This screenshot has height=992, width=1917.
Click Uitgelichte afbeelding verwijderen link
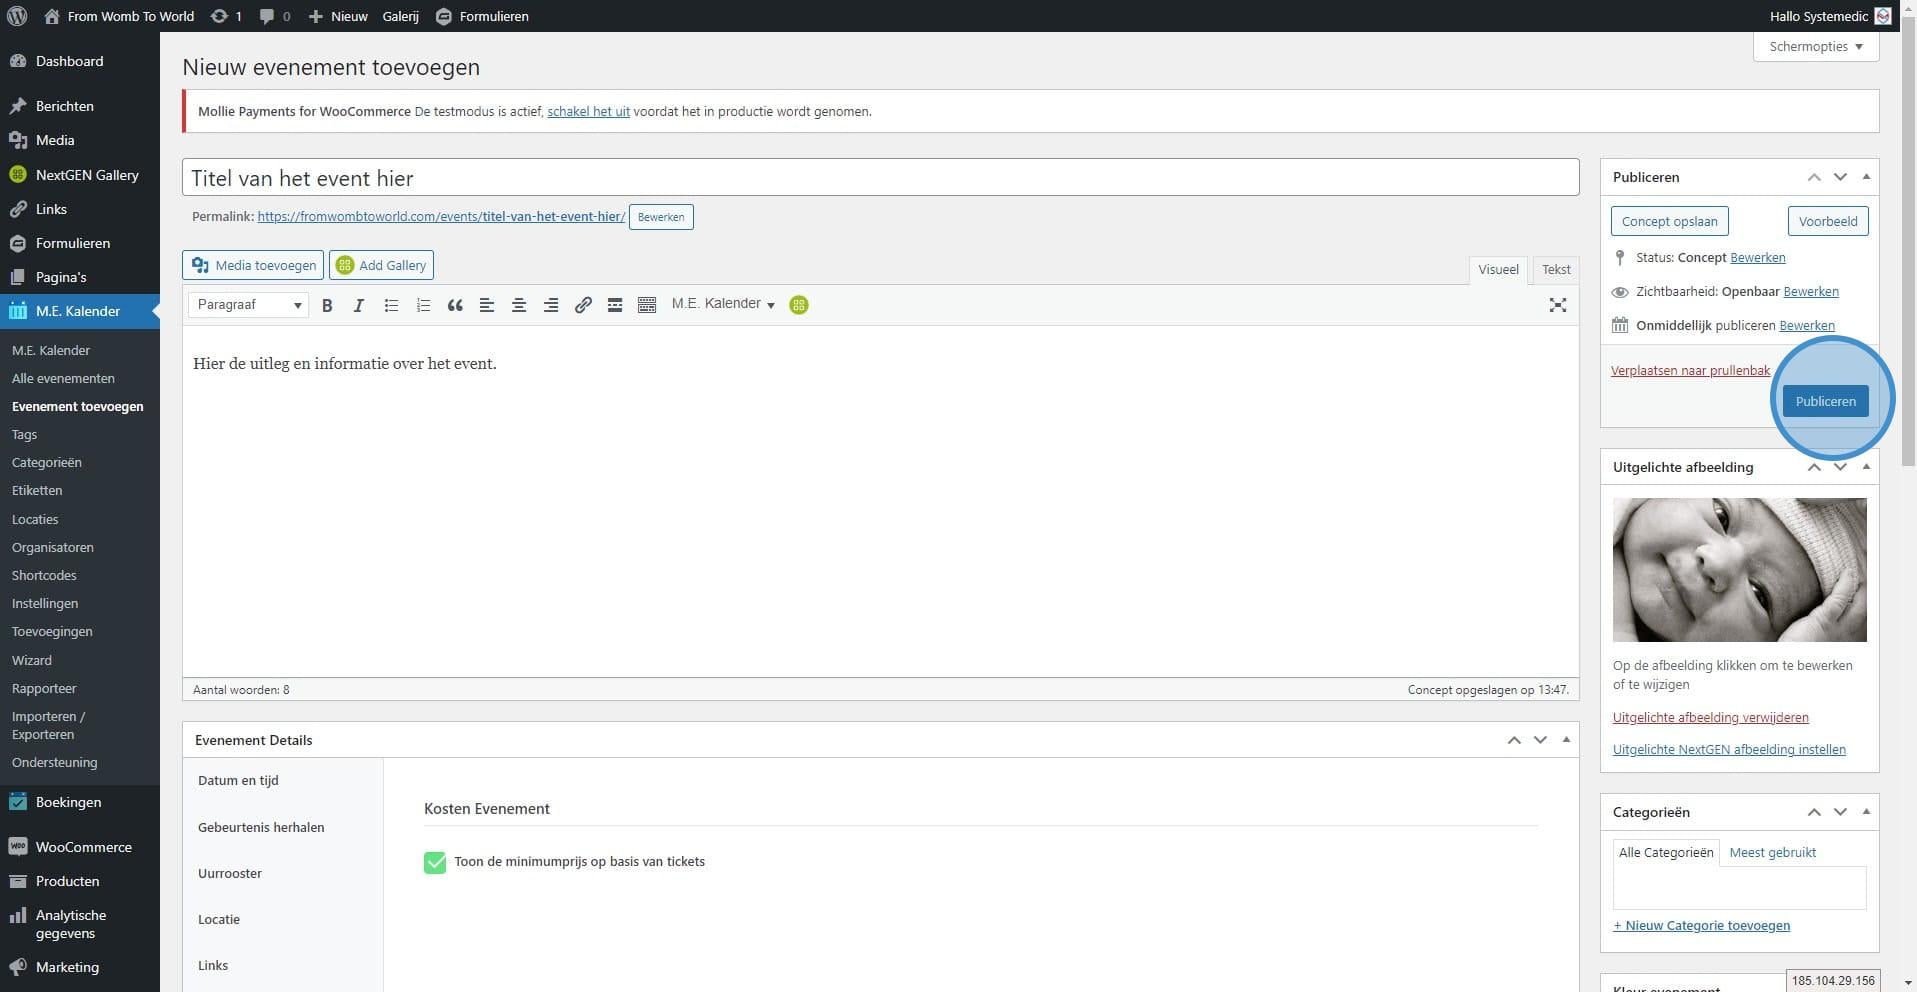click(1710, 717)
